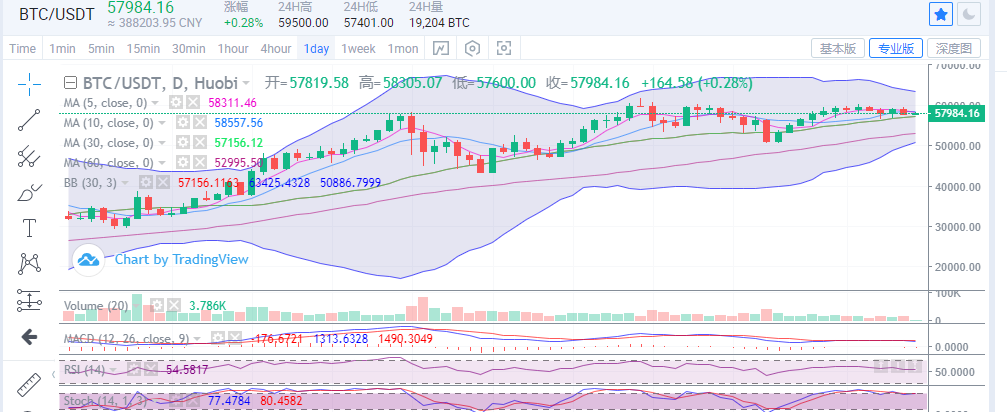Image resolution: width=1007 pixels, height=412 pixels.
Task: Switch to 1min interval
Action: point(62,49)
